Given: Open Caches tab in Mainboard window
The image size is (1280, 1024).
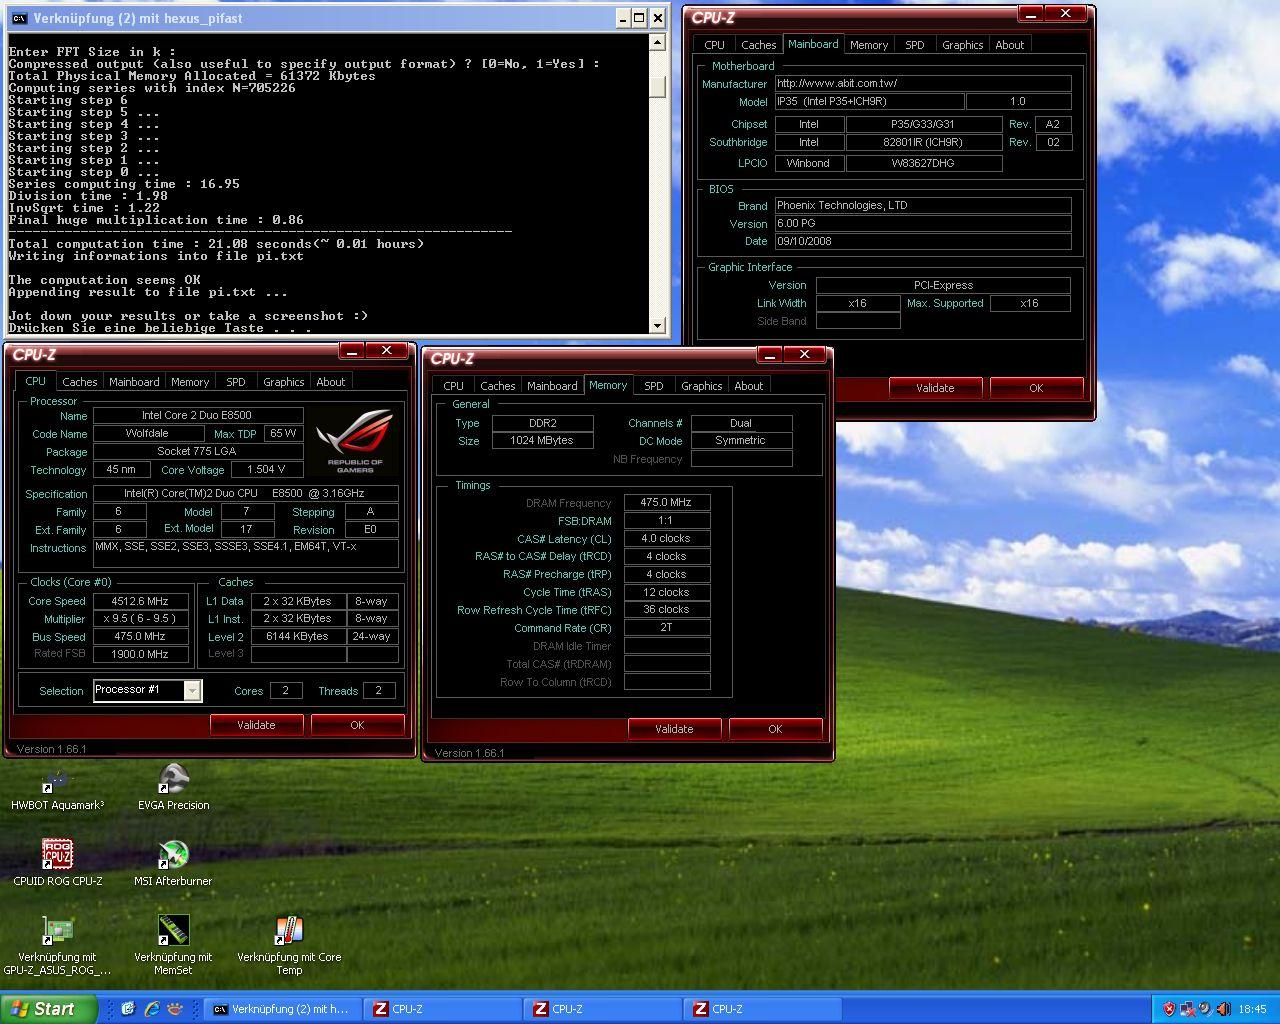Looking at the screenshot, I should [759, 45].
